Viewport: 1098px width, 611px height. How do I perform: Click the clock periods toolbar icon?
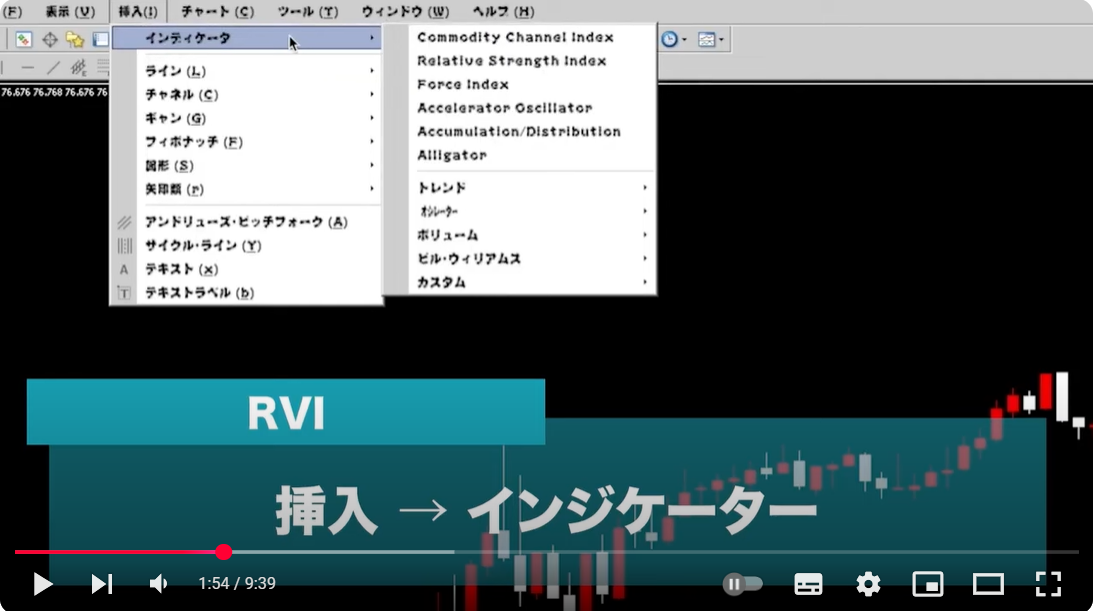669,39
